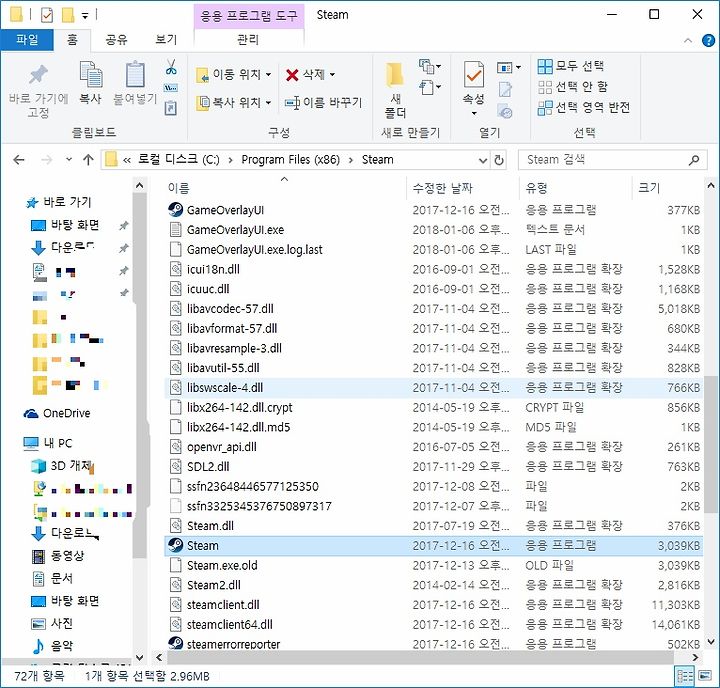Select the libswscale-4.dll file

pyautogui.click(x=433, y=388)
